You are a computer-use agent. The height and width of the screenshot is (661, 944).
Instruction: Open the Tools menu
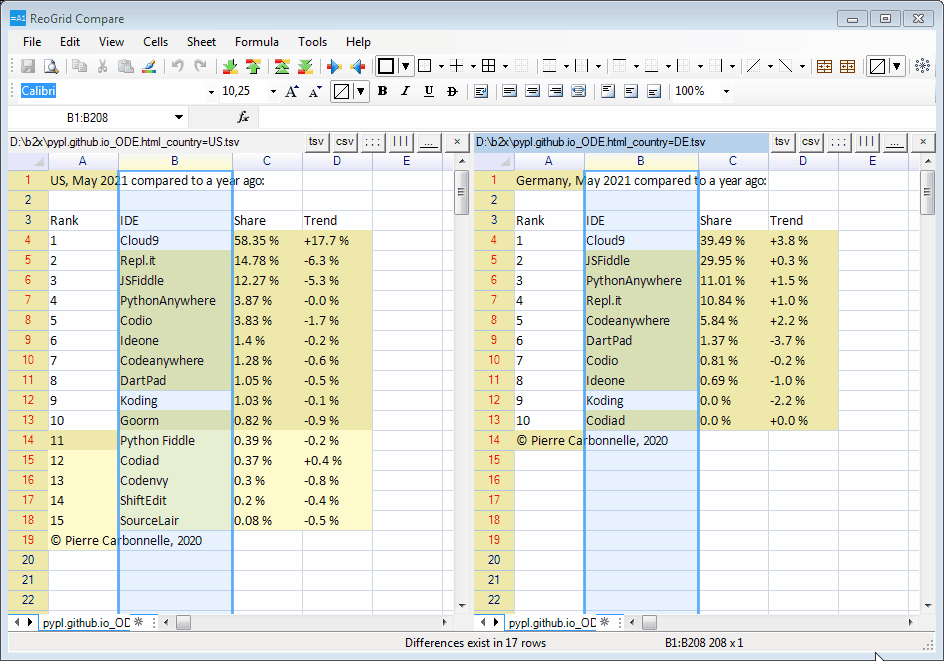coord(312,42)
